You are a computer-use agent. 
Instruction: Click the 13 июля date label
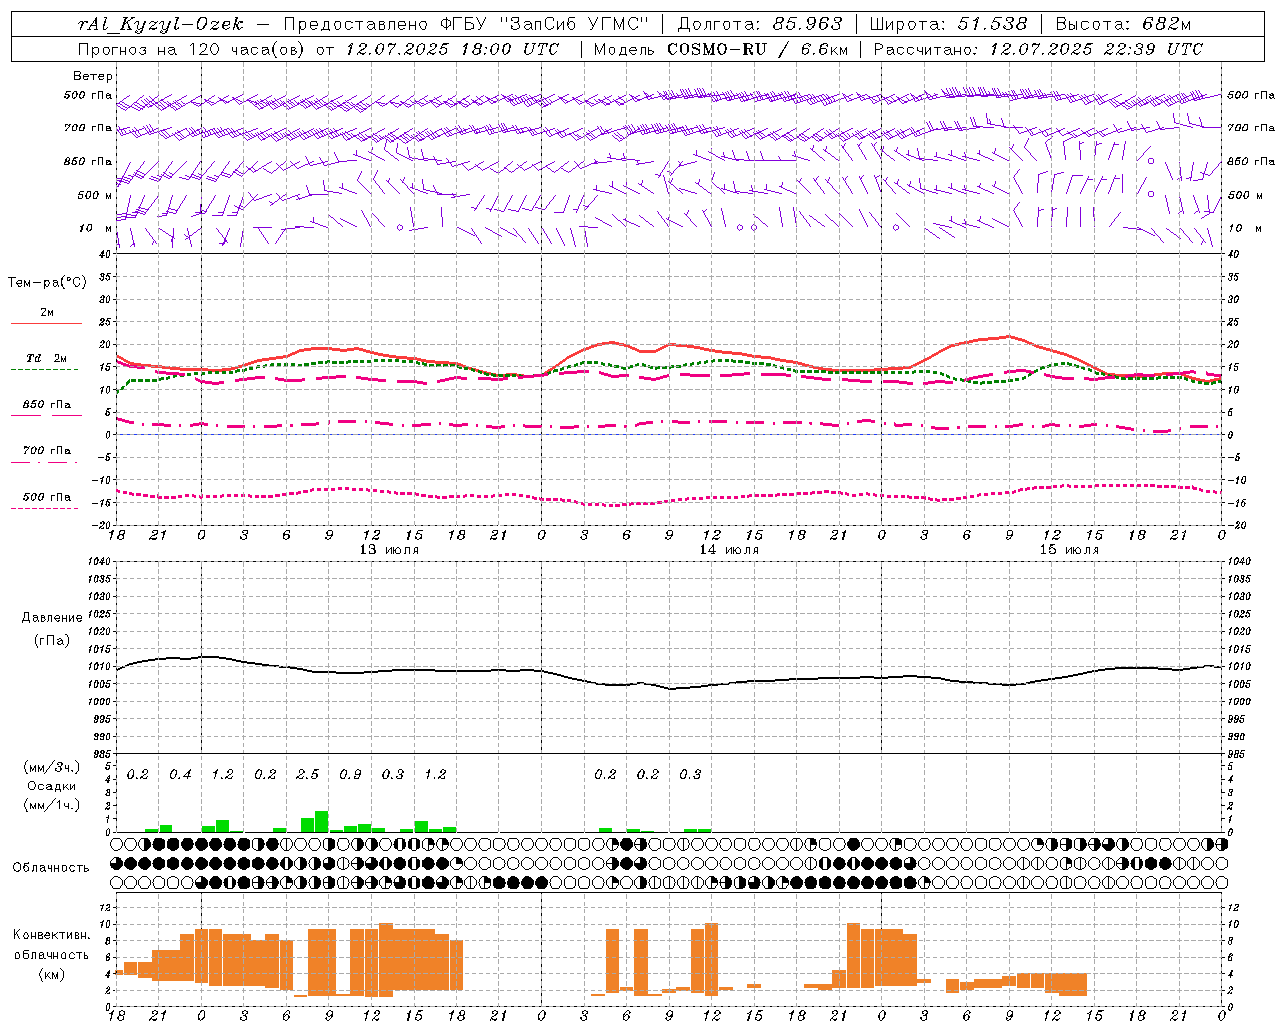pos(389,550)
